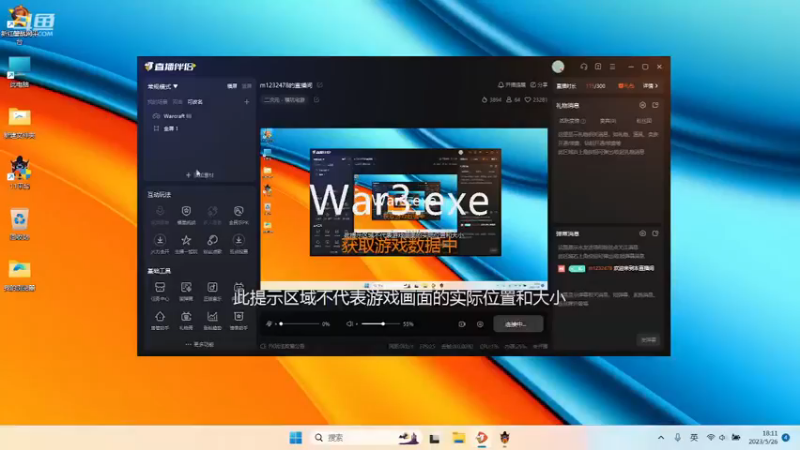Click the add source button below source list
The height and width of the screenshot is (450, 800).
(199, 174)
